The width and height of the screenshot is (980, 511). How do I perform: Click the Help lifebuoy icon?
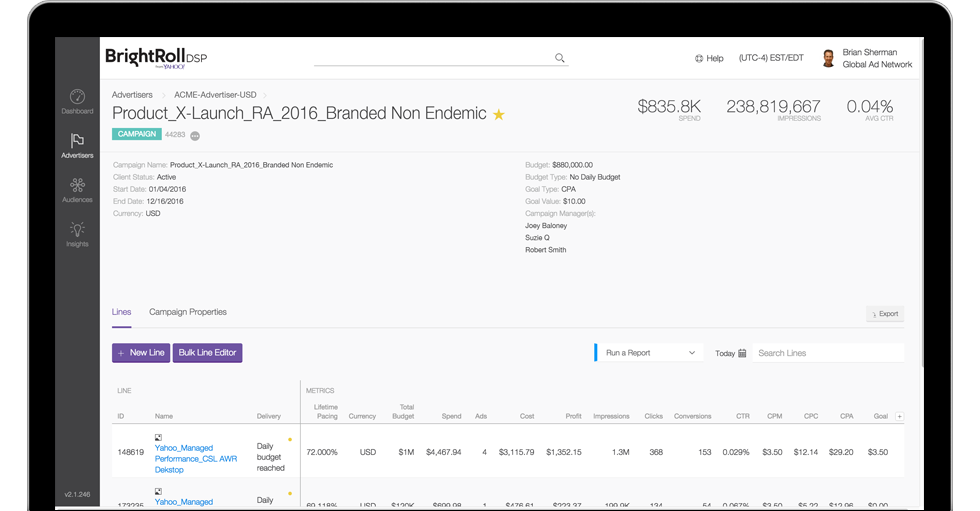(x=699, y=58)
